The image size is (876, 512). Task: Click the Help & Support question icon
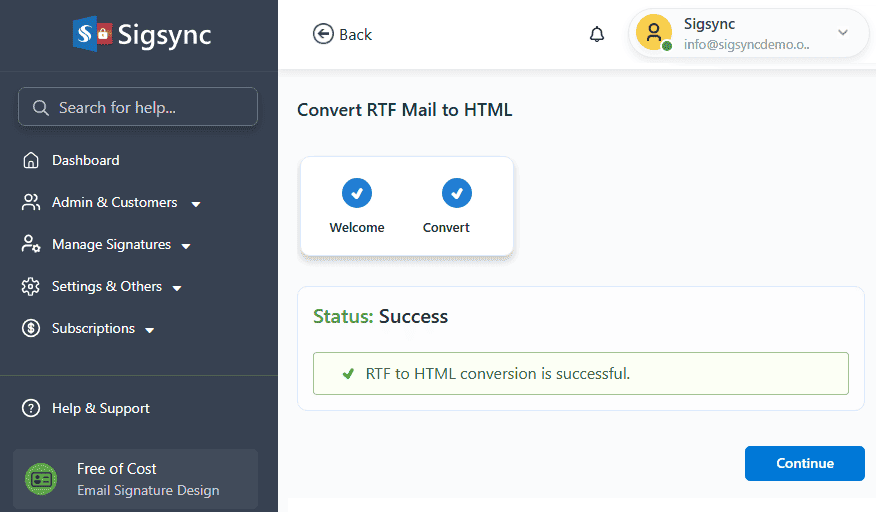tap(31, 408)
